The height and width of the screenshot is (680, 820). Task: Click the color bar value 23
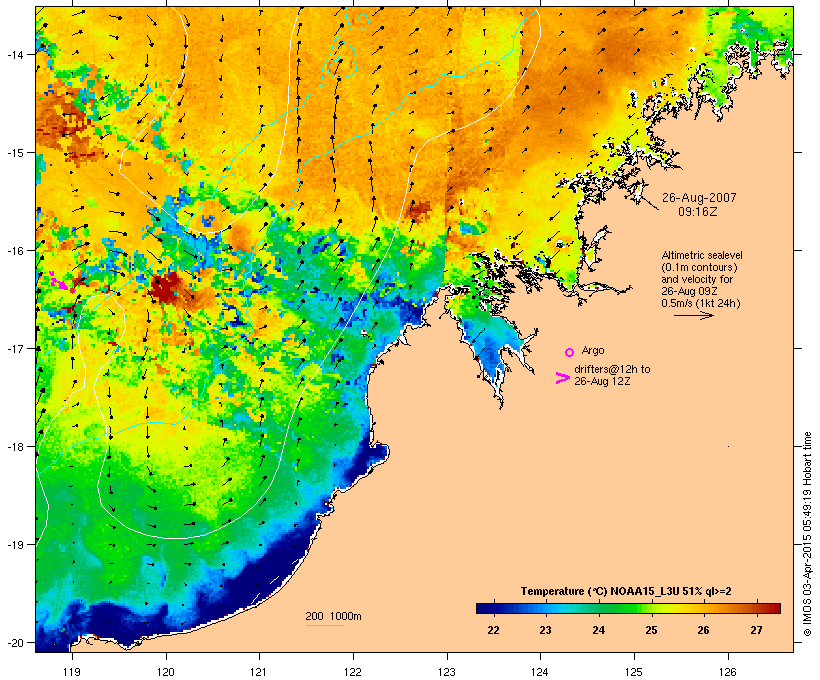click(x=545, y=630)
